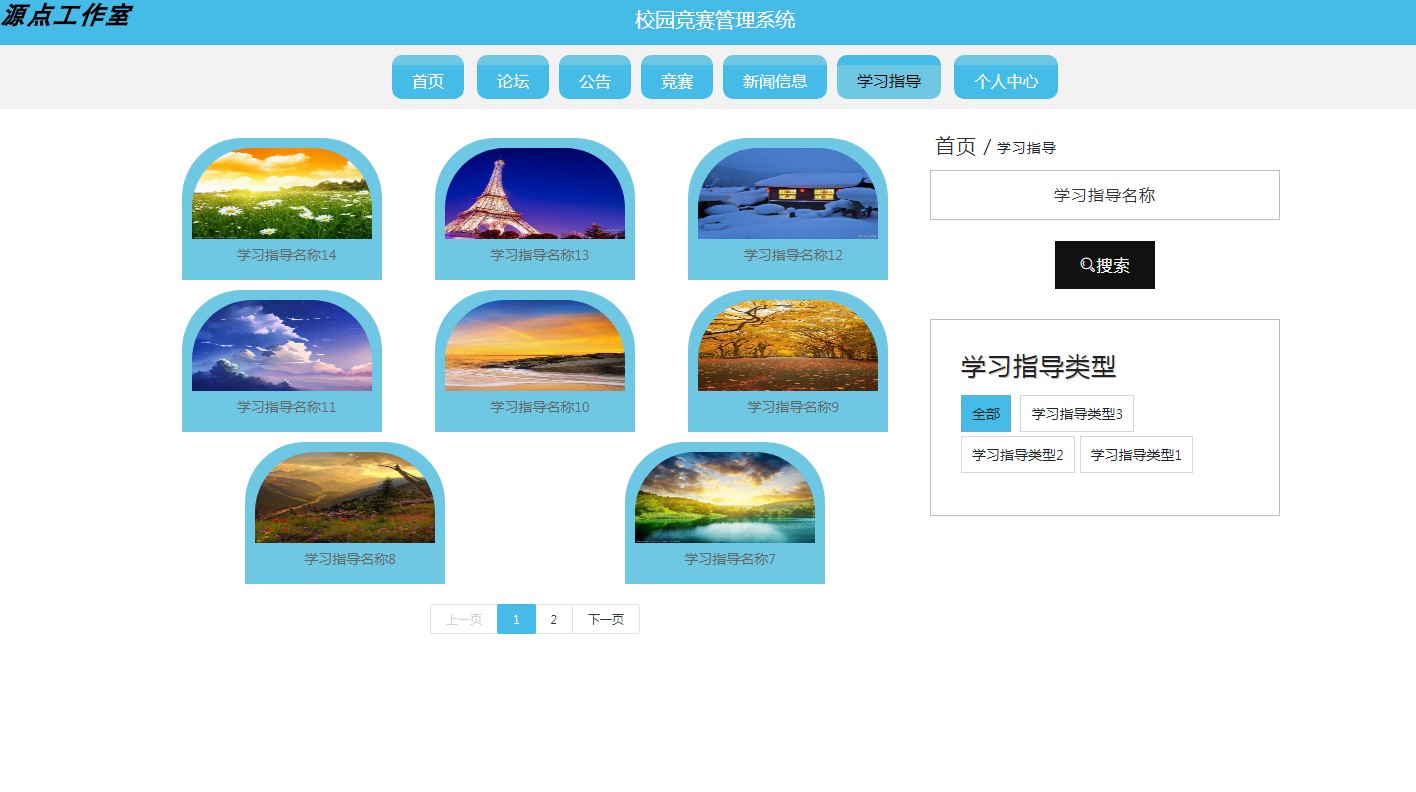Viewport: 1416px width, 792px height.
Task: Open the Eiffel Tower thumbnail for 学习指导名称13
Action: pos(535,193)
